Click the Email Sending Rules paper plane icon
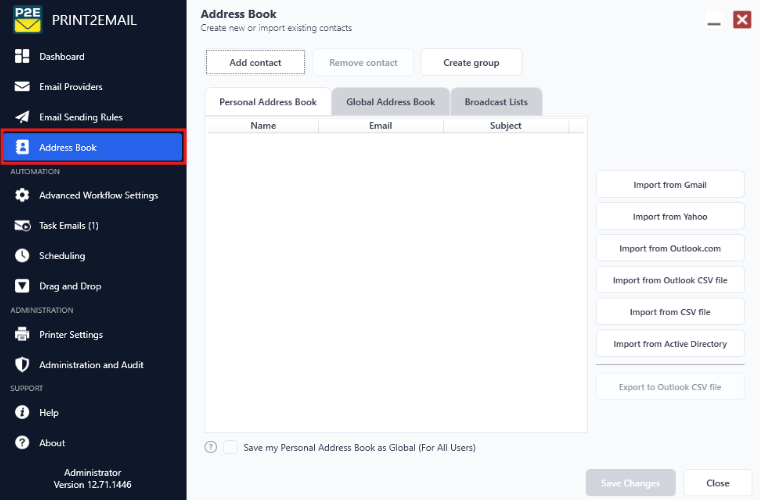Screen dimensions: 760x500 pos(22,117)
